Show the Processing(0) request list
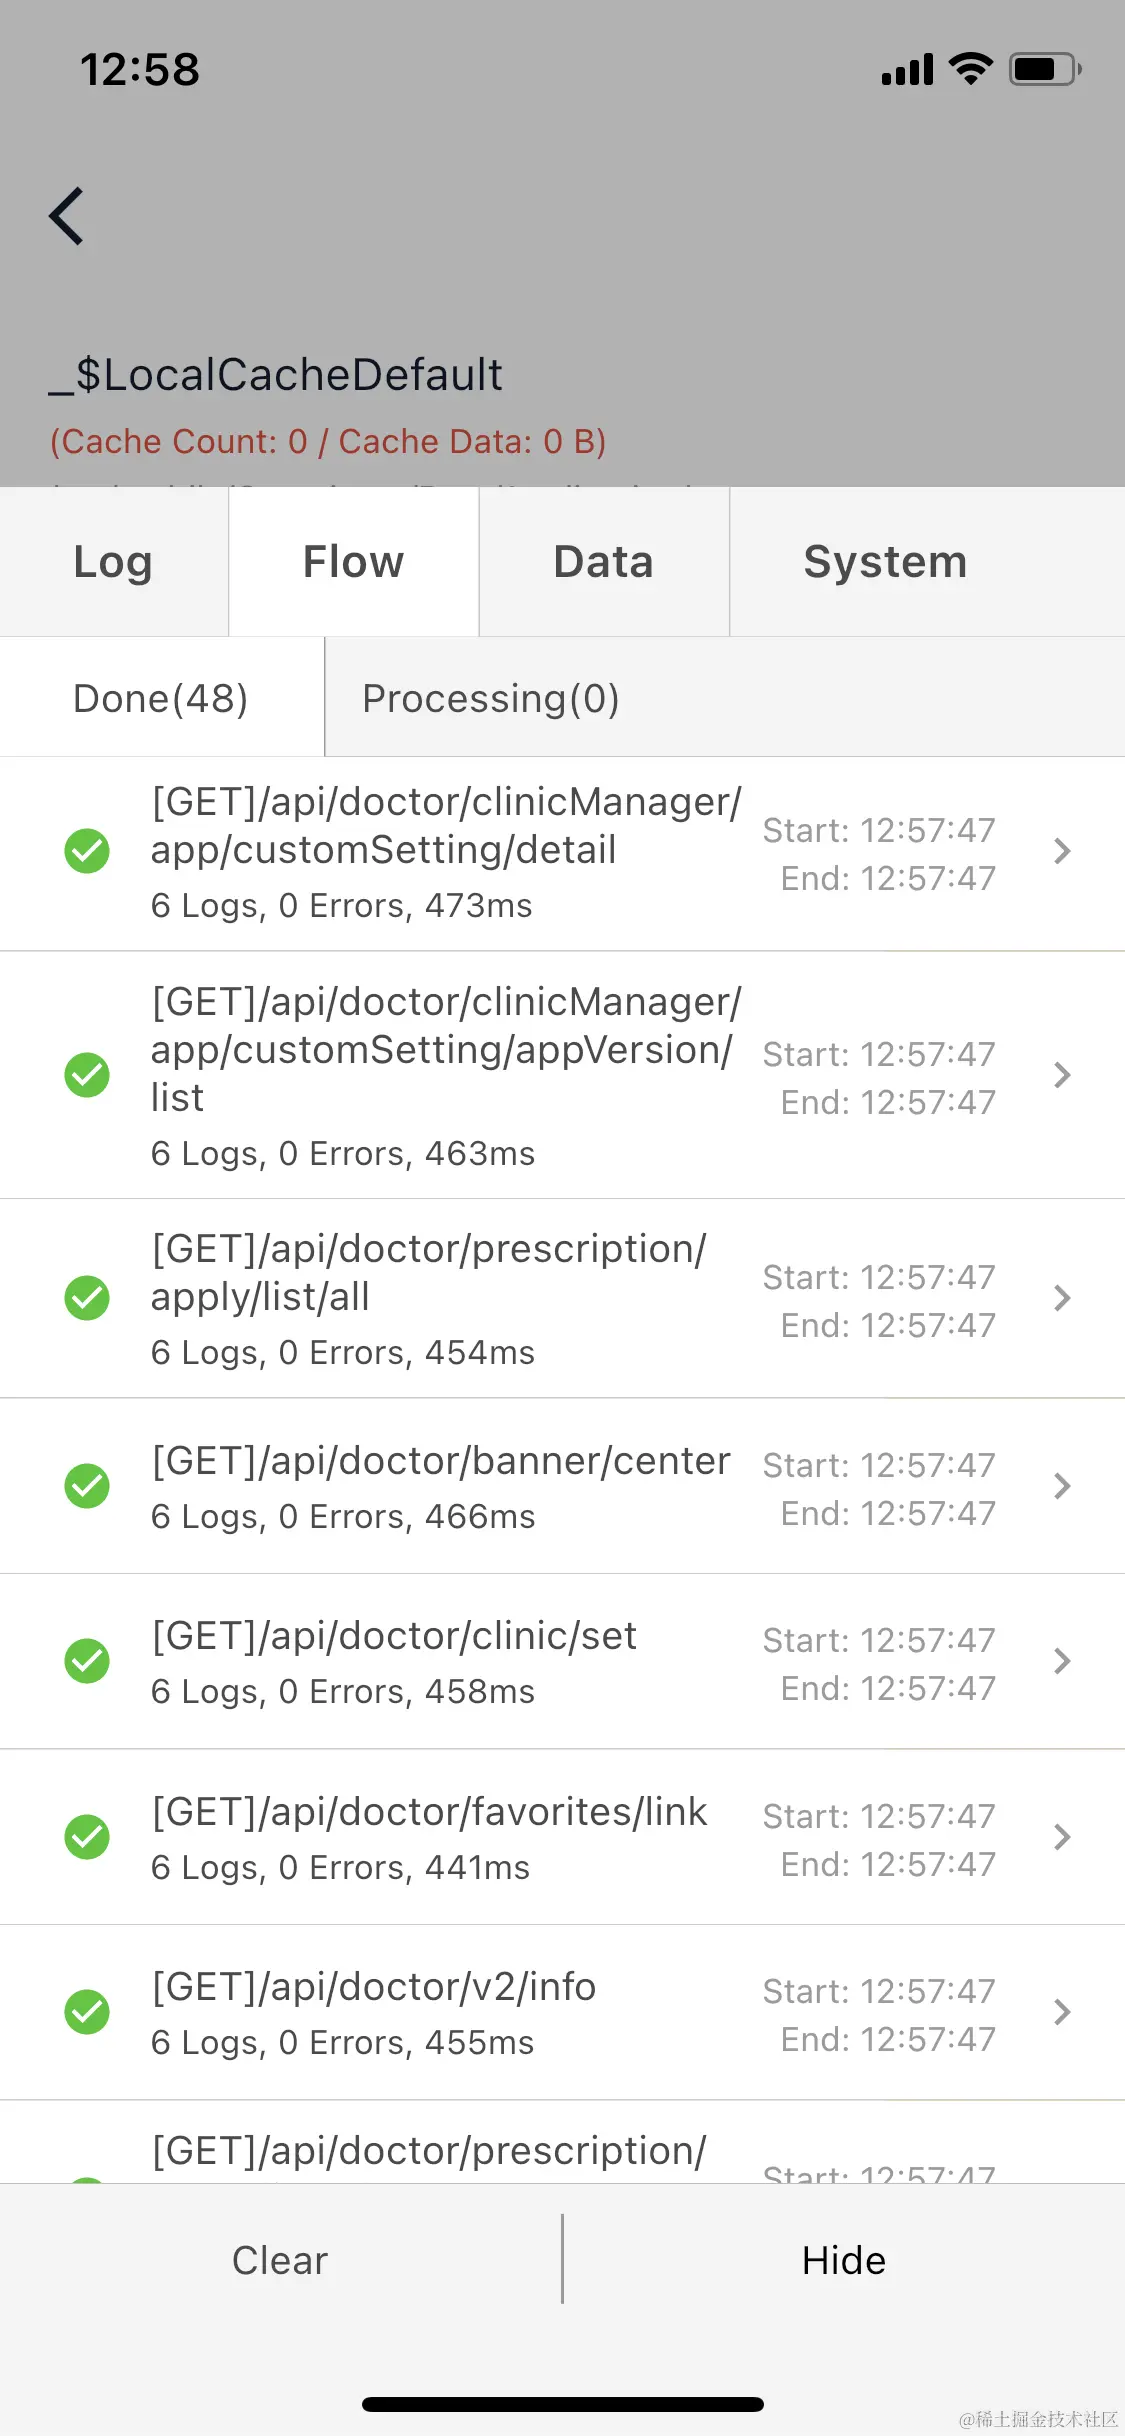This screenshot has width=1125, height=2436. tap(491, 698)
